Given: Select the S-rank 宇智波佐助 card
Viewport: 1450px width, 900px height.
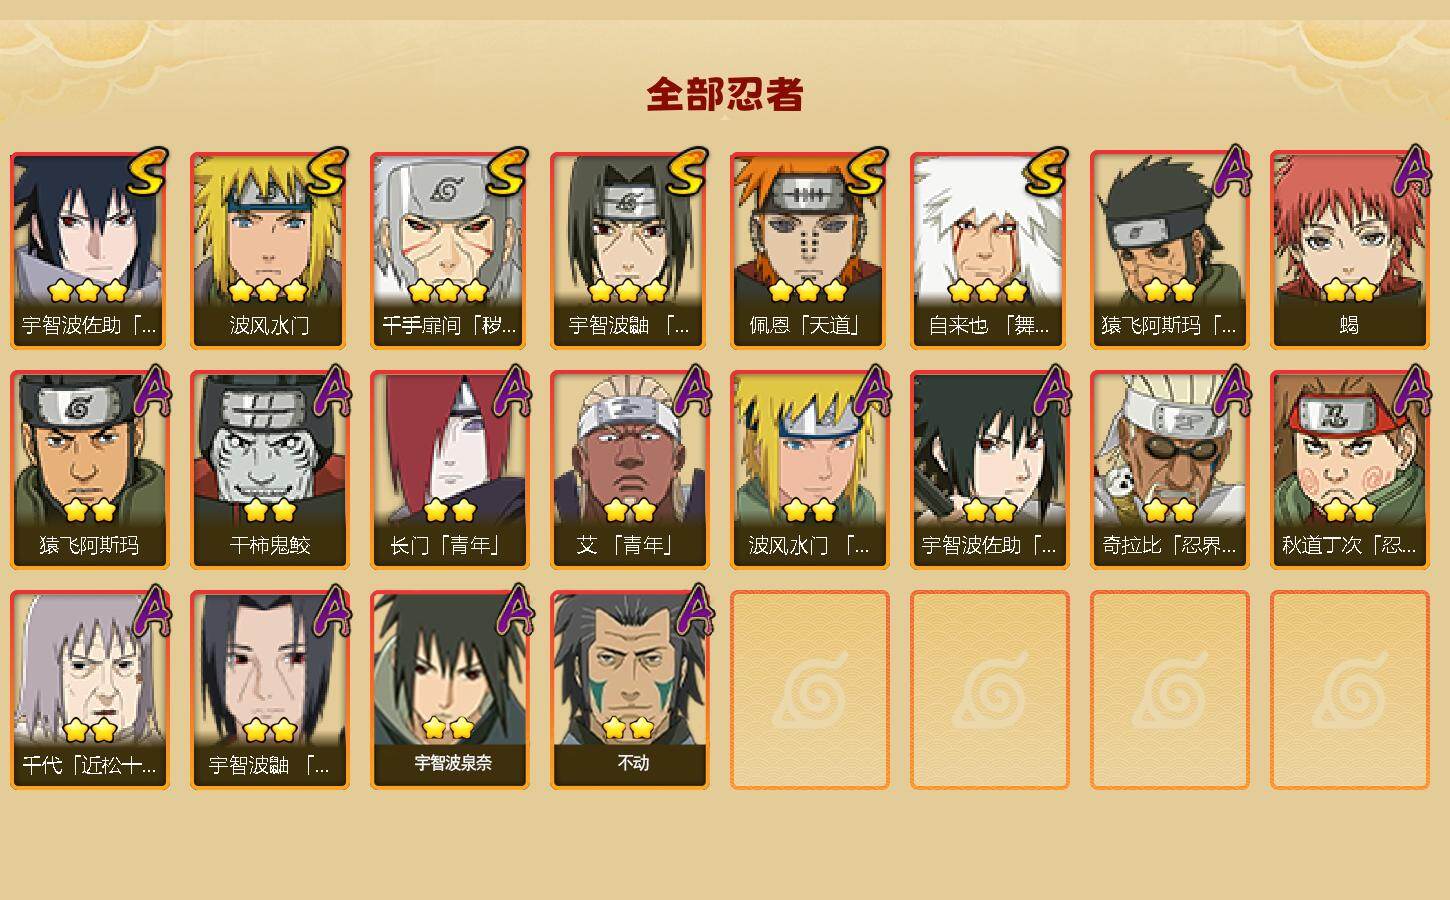Looking at the screenshot, I should pos(89,249).
